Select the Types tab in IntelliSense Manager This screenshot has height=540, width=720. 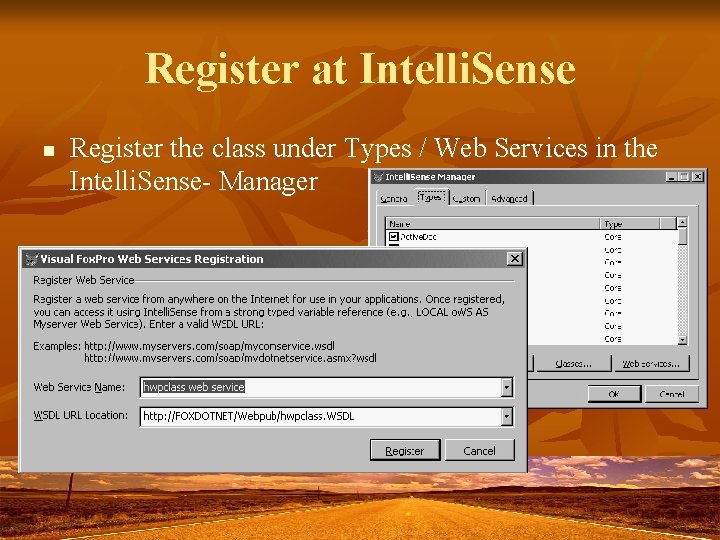[431, 197]
